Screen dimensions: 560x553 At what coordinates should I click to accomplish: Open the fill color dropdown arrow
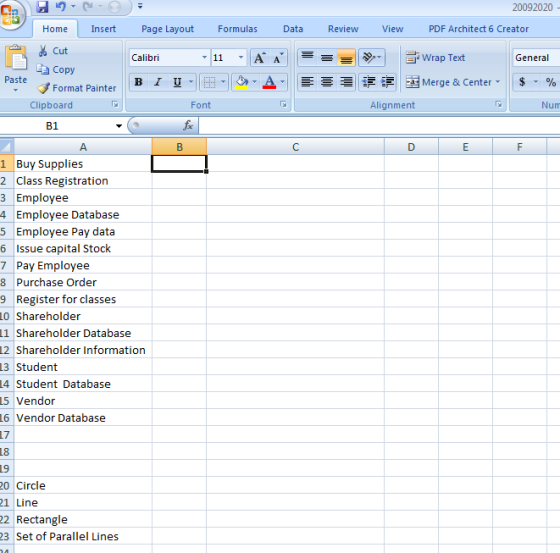click(x=255, y=82)
